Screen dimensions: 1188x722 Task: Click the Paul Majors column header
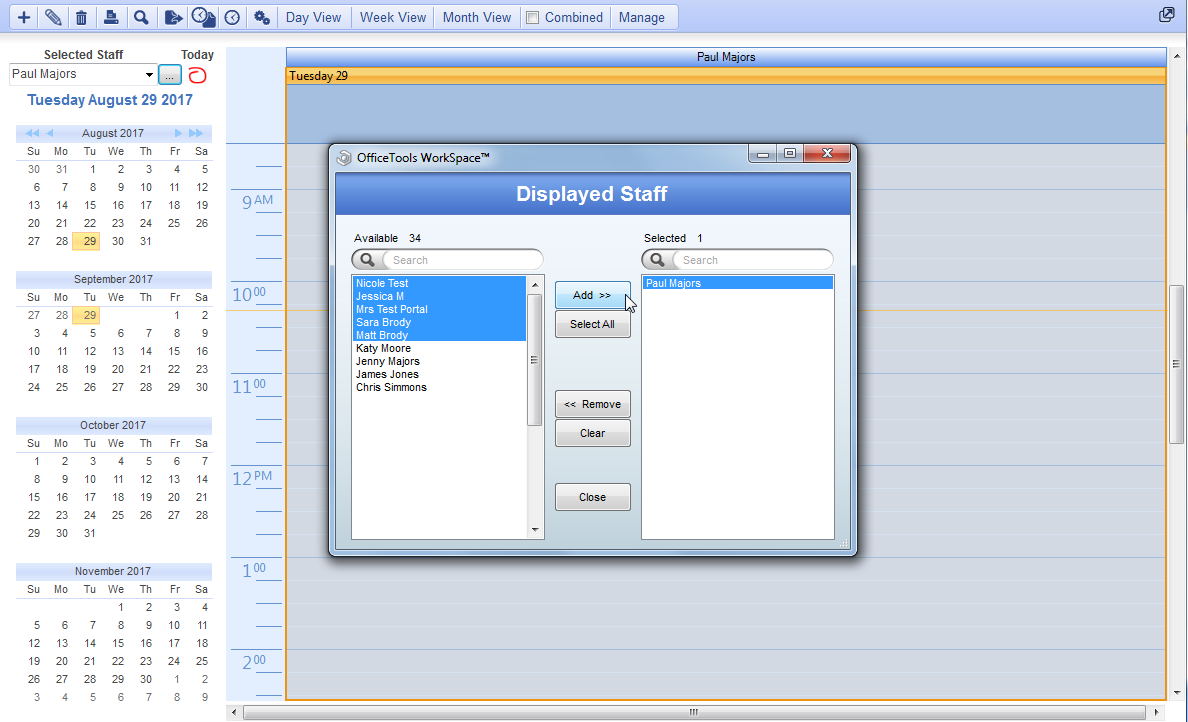(726, 57)
